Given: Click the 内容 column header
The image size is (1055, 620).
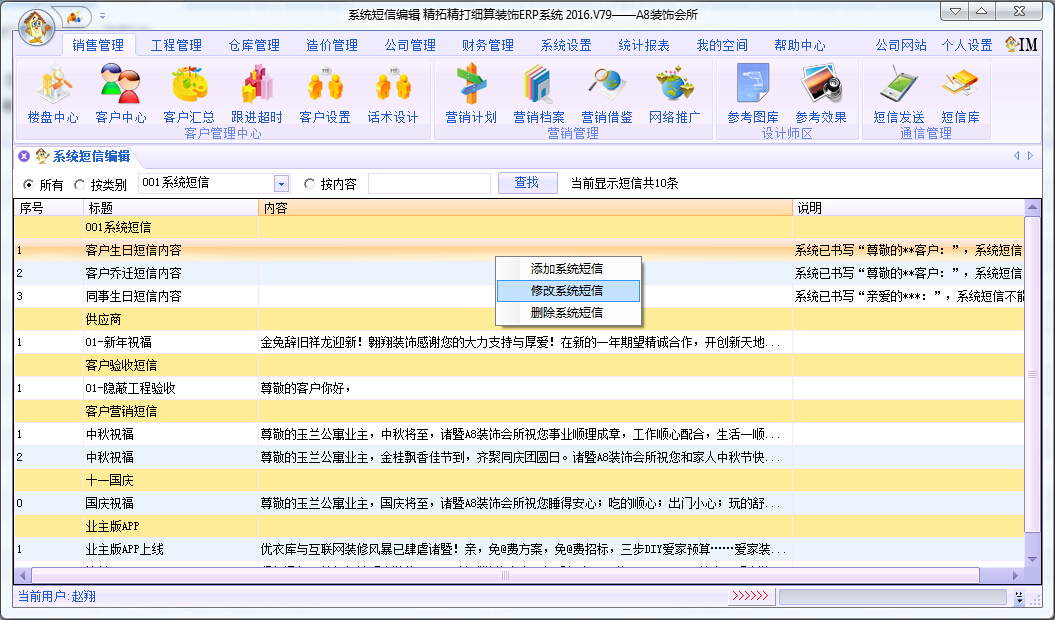Looking at the screenshot, I should point(525,208).
